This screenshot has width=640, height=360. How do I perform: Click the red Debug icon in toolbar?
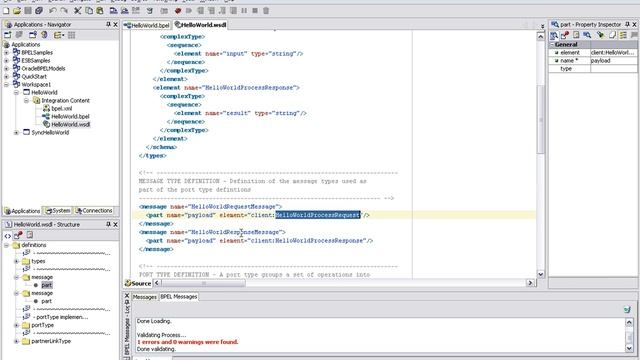[x=178, y=11]
